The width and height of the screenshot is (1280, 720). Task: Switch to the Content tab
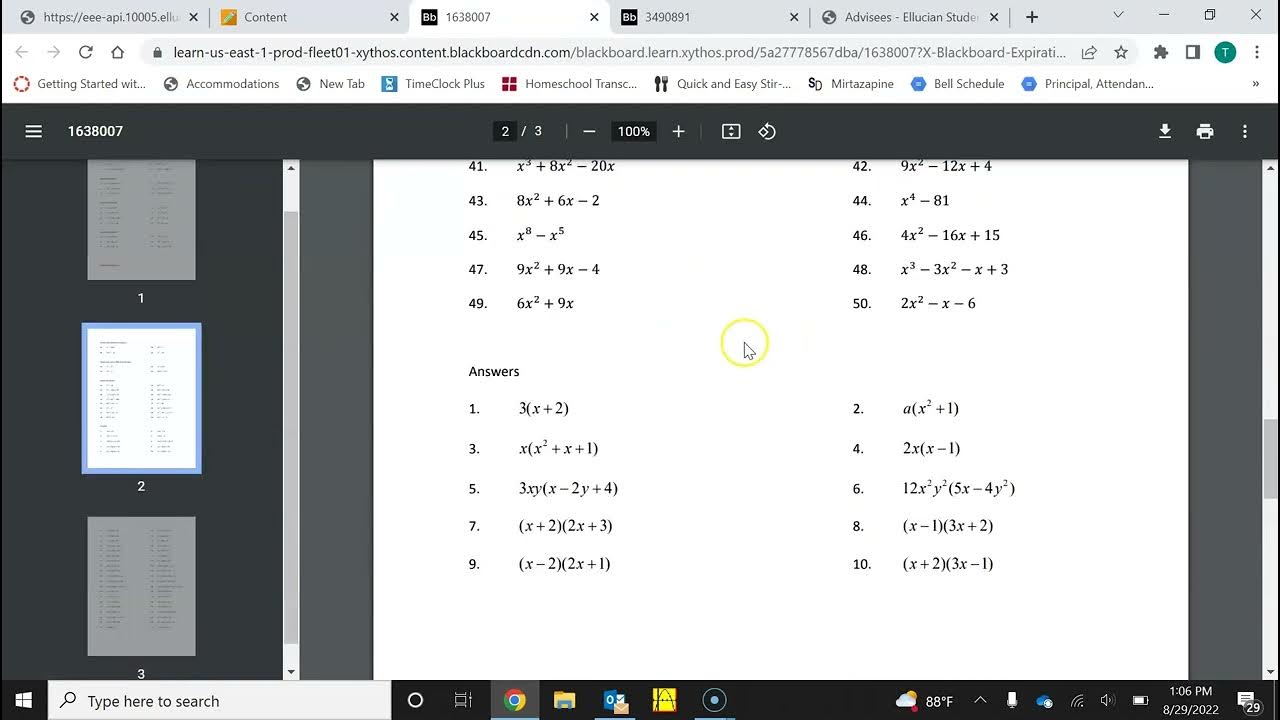pyautogui.click(x=310, y=17)
